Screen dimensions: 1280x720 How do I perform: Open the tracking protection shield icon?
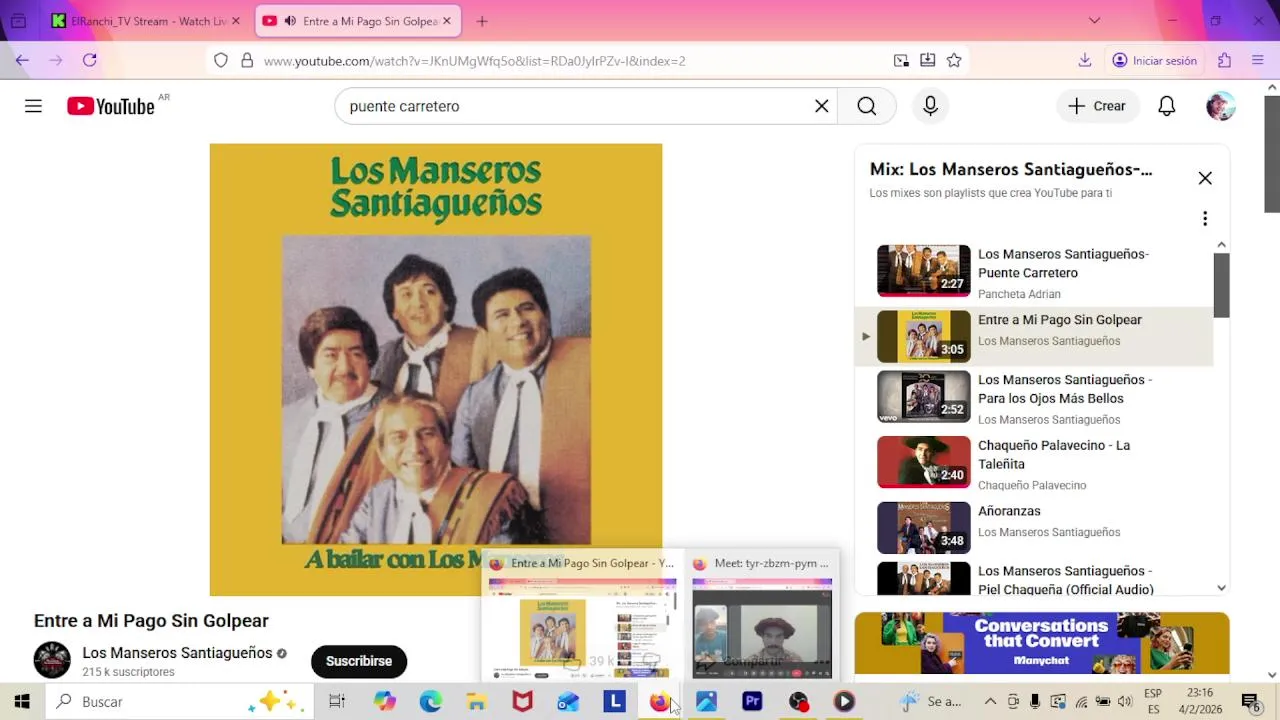(221, 61)
